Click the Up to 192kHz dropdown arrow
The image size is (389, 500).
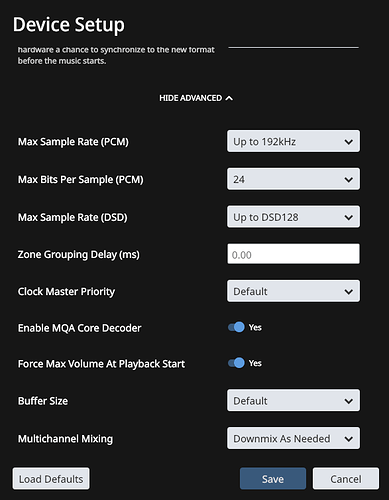(x=349, y=142)
